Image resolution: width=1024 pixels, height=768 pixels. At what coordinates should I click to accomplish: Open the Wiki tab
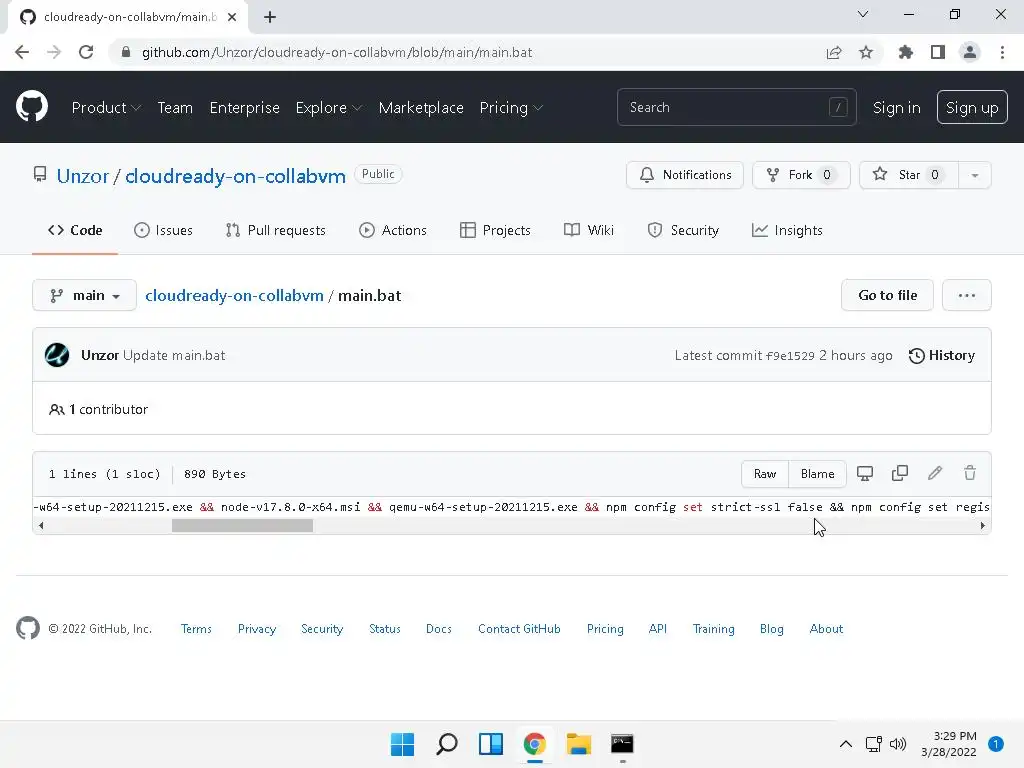pos(588,230)
